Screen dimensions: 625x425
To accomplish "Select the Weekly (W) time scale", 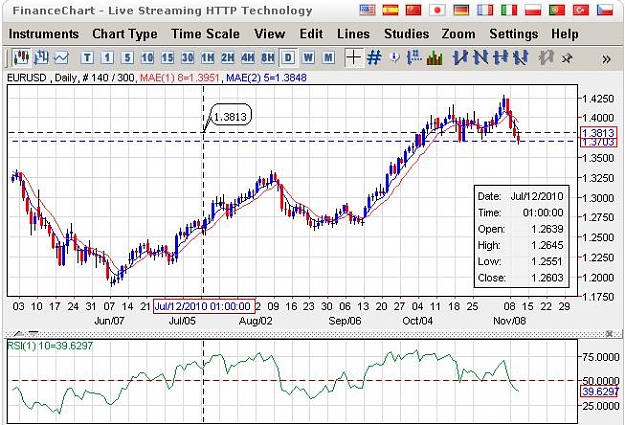I will (308, 58).
